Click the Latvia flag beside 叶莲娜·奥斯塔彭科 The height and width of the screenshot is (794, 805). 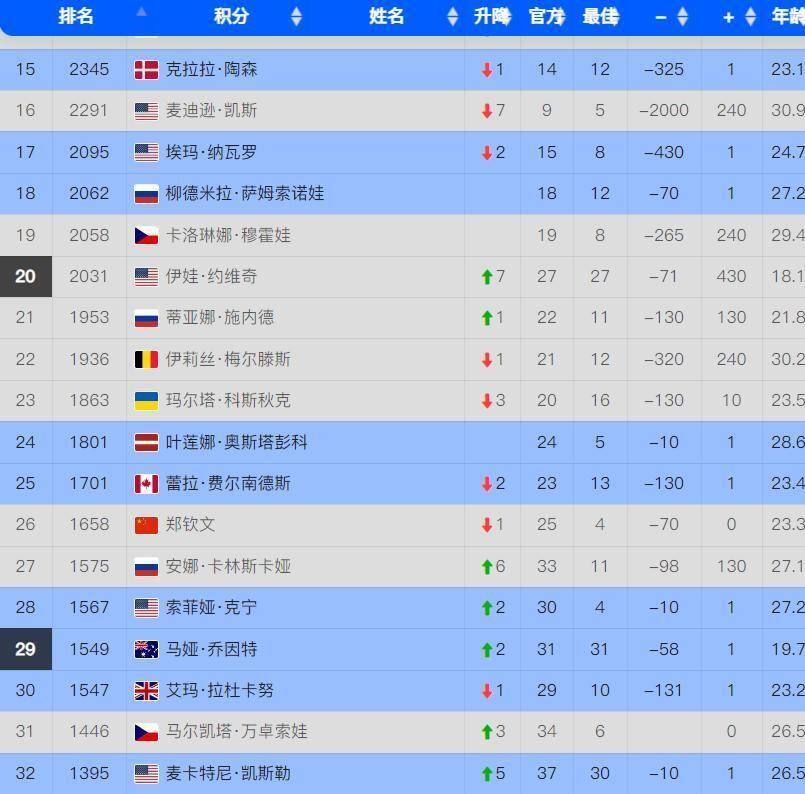click(x=146, y=442)
